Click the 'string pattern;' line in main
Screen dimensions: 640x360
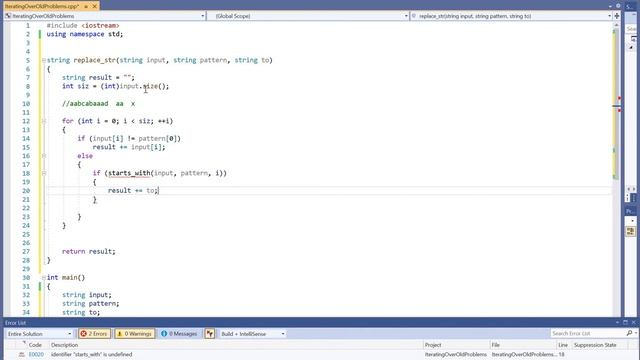(x=90, y=304)
